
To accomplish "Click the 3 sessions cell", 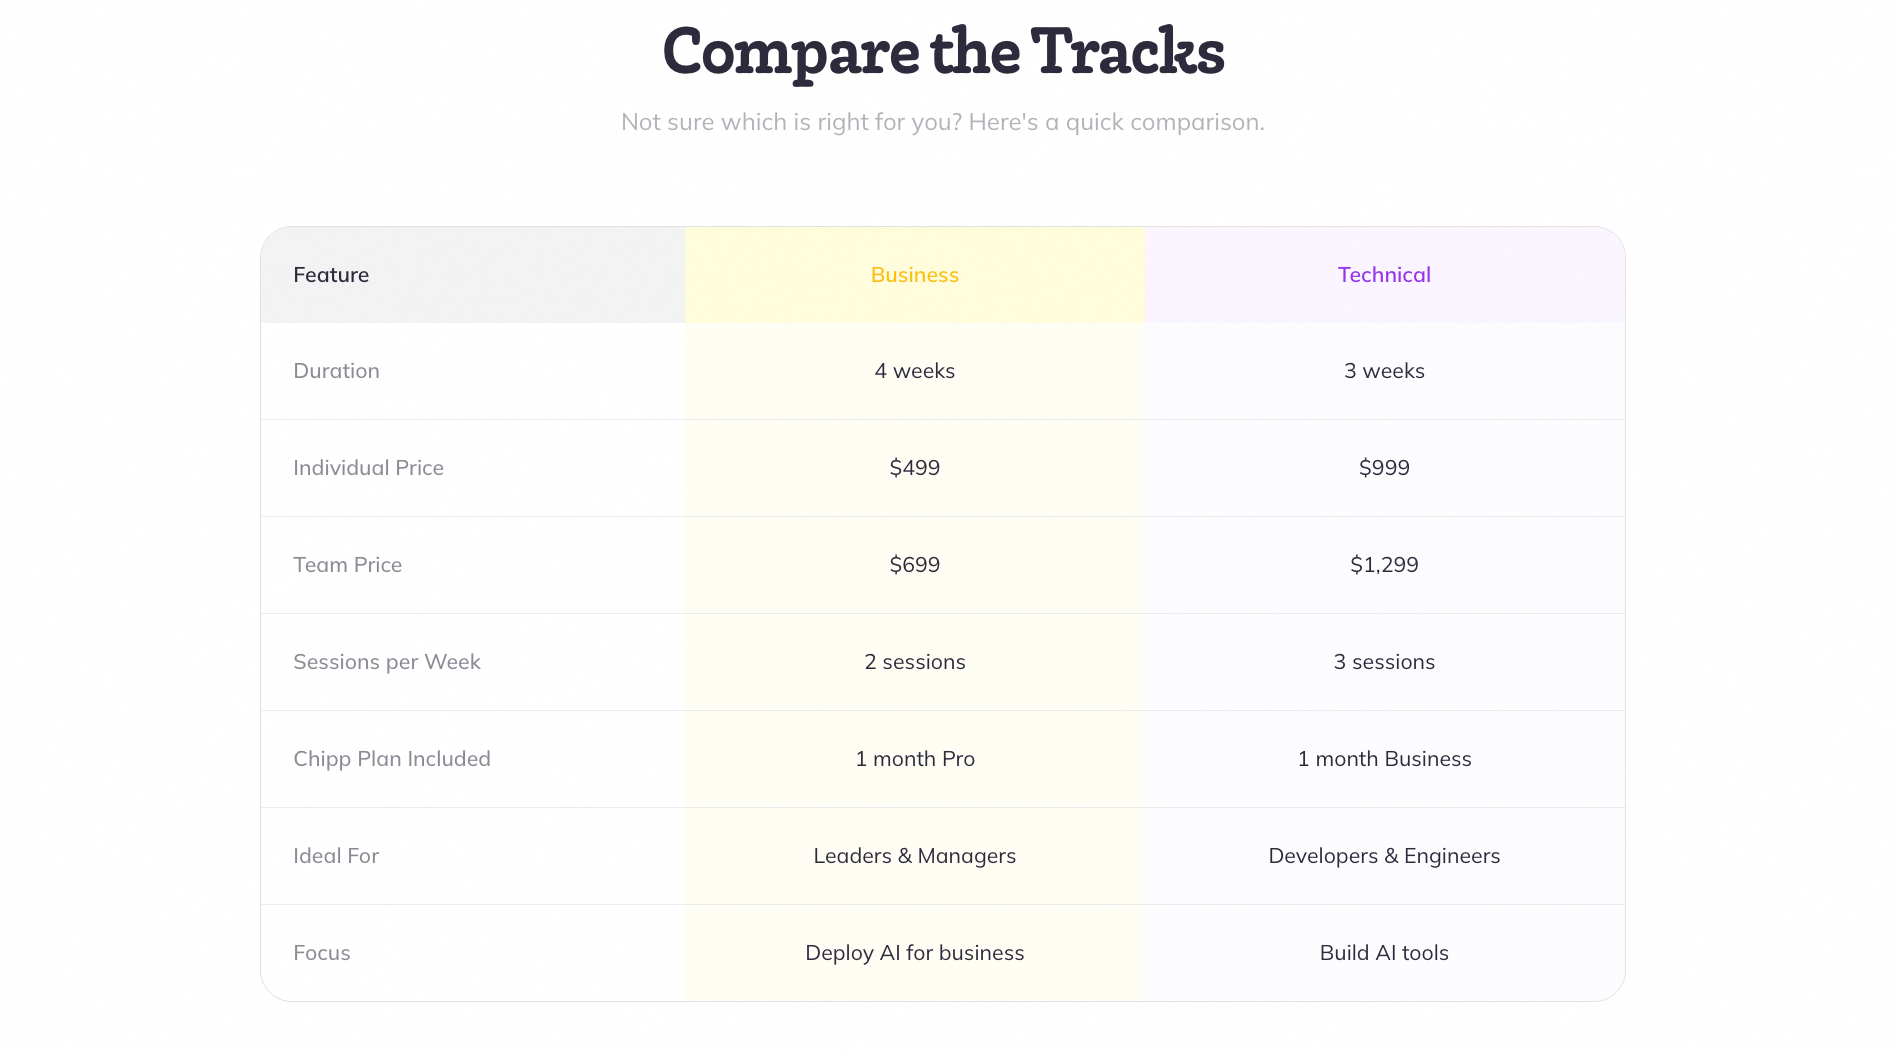I will coord(1384,662).
